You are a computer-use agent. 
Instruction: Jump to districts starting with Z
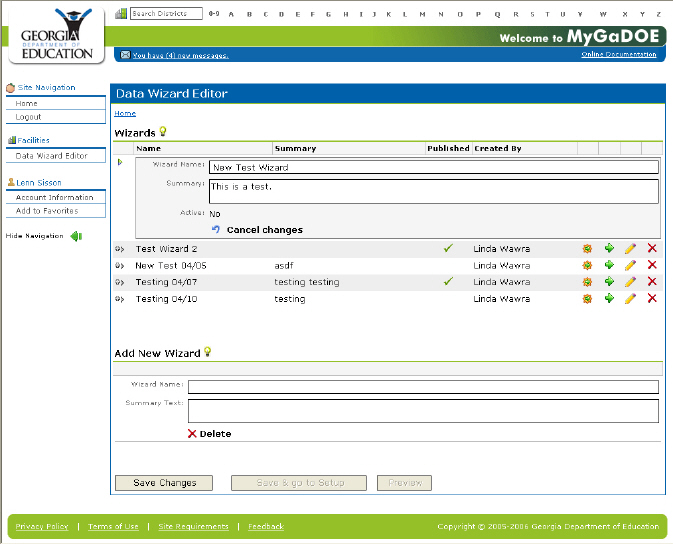pos(658,14)
